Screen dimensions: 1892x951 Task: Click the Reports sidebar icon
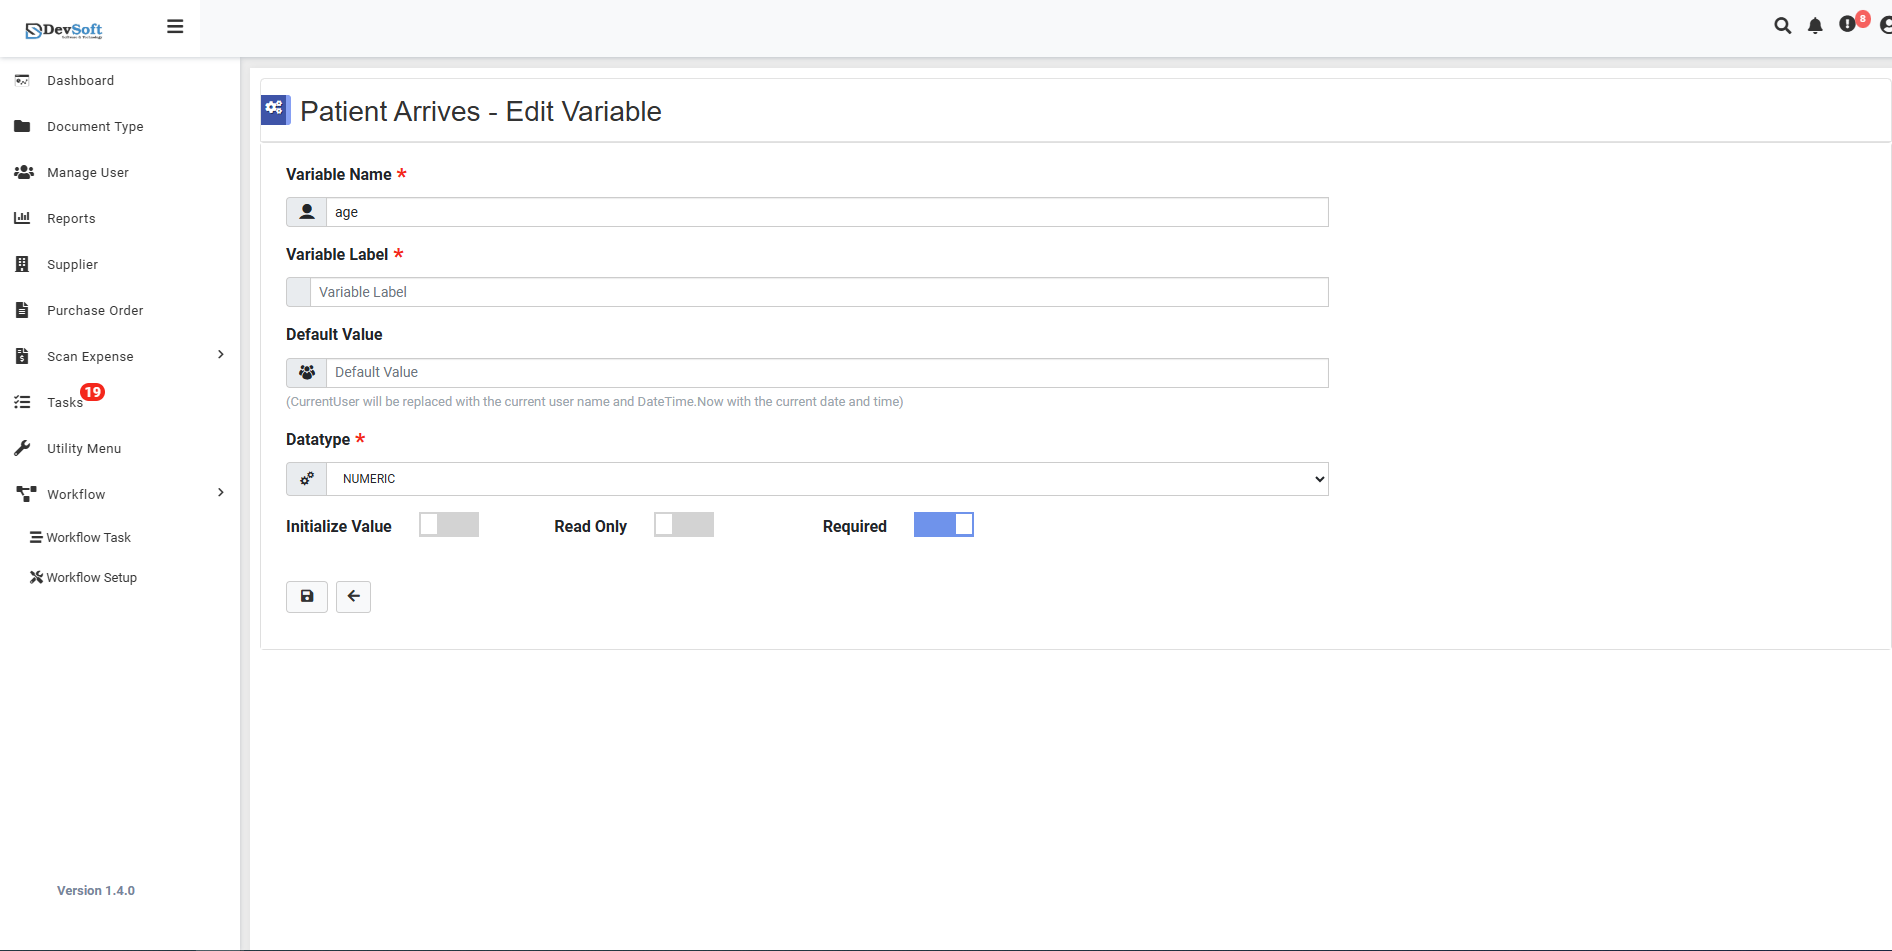click(x=22, y=218)
